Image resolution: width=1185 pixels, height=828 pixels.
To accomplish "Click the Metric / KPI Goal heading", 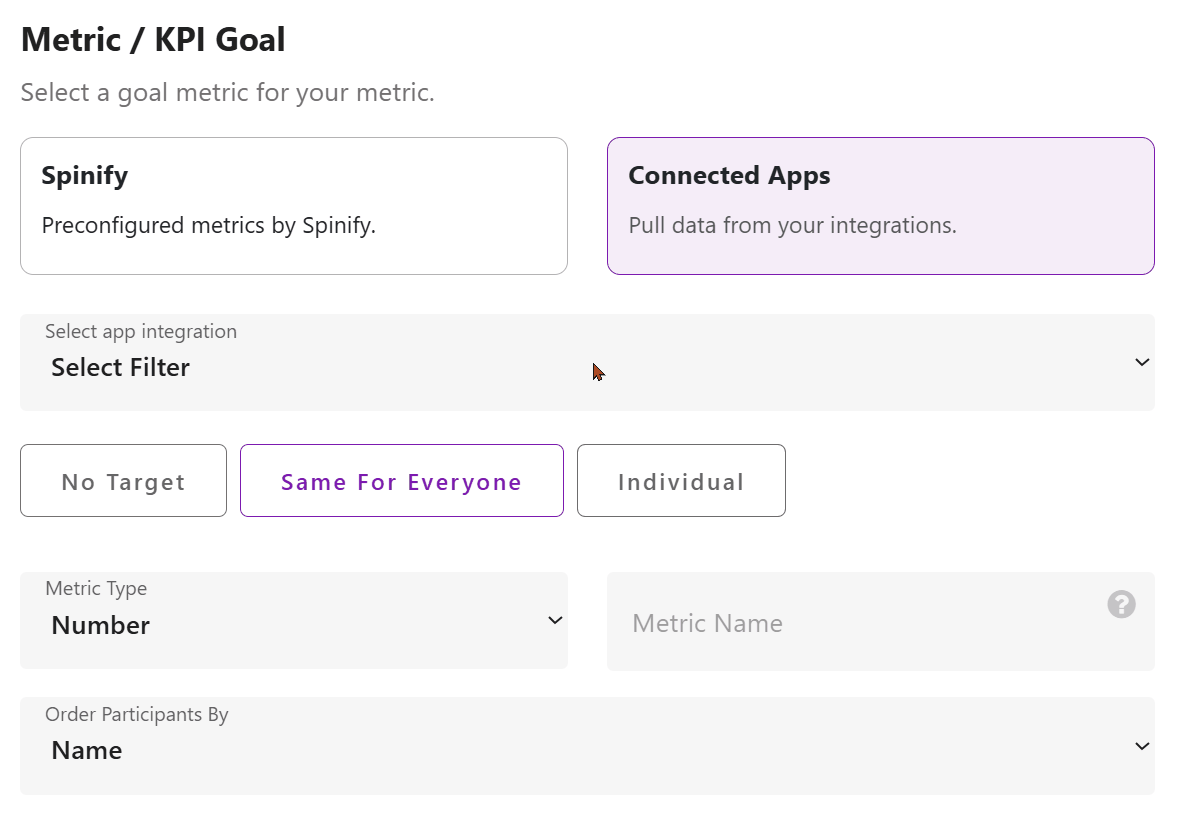I will (152, 39).
